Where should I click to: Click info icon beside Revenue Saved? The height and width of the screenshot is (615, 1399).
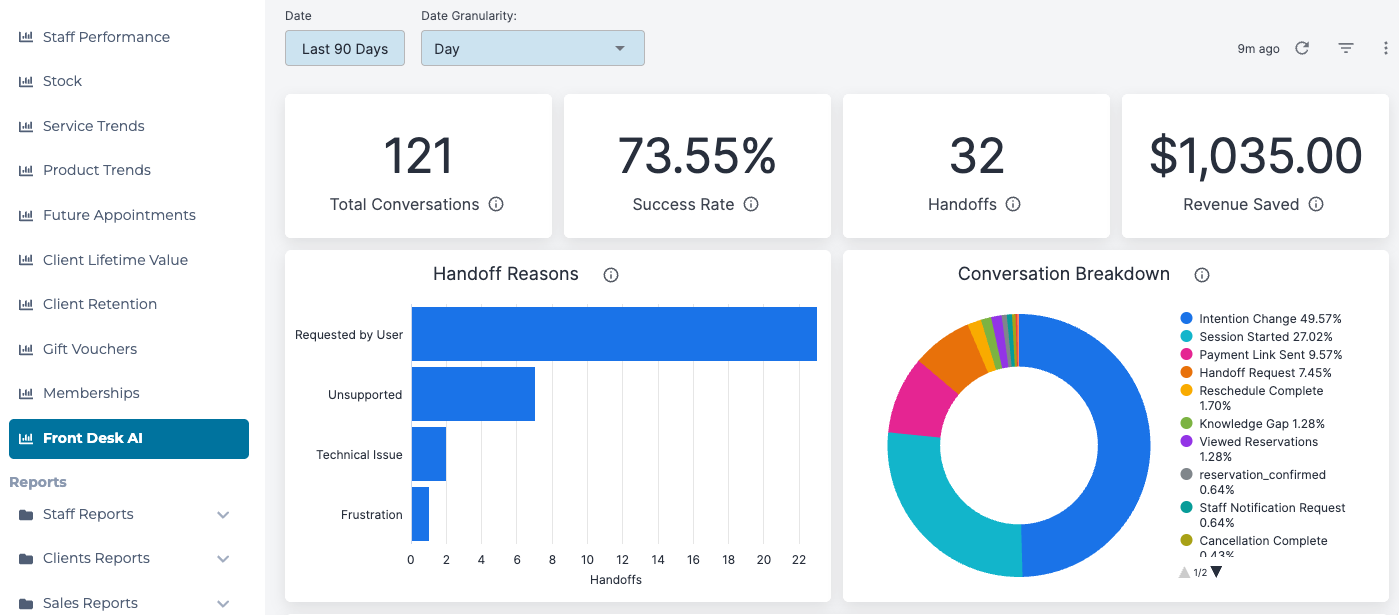(x=1316, y=204)
